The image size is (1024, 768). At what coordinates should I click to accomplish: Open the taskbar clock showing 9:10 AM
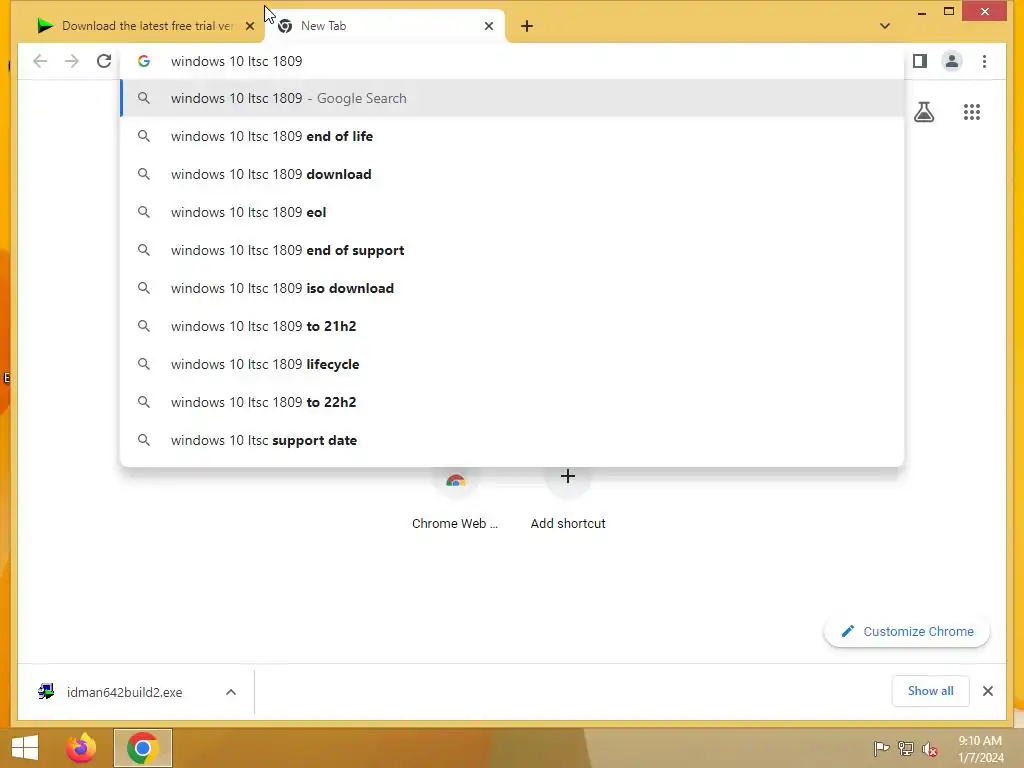coord(980,749)
